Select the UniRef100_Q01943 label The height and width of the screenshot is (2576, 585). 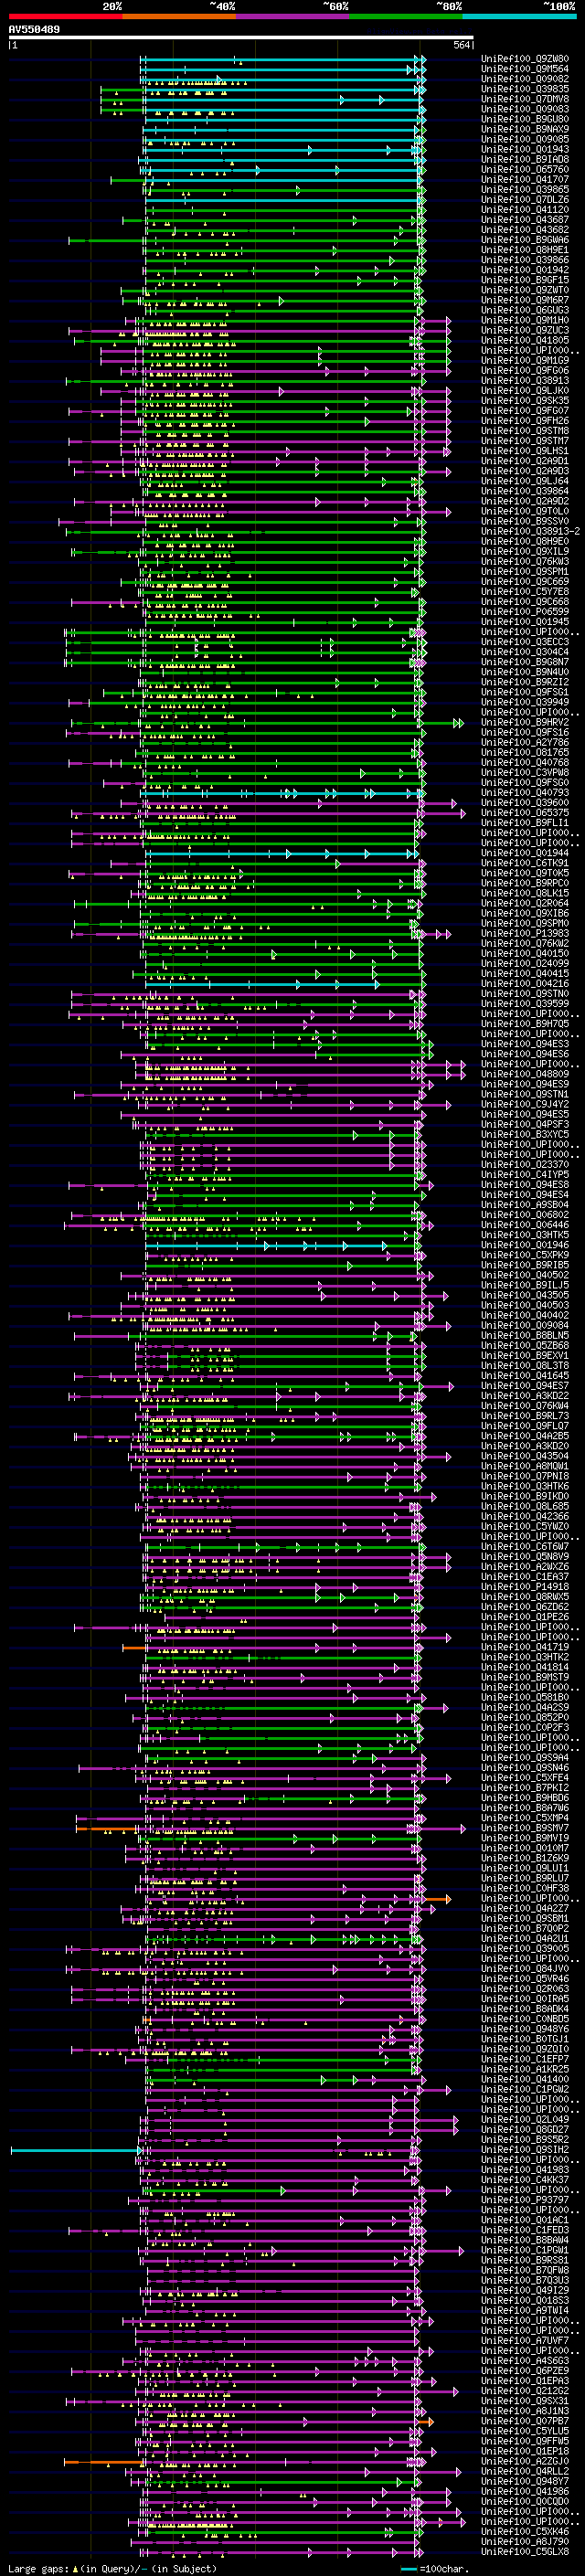pyautogui.click(x=525, y=149)
